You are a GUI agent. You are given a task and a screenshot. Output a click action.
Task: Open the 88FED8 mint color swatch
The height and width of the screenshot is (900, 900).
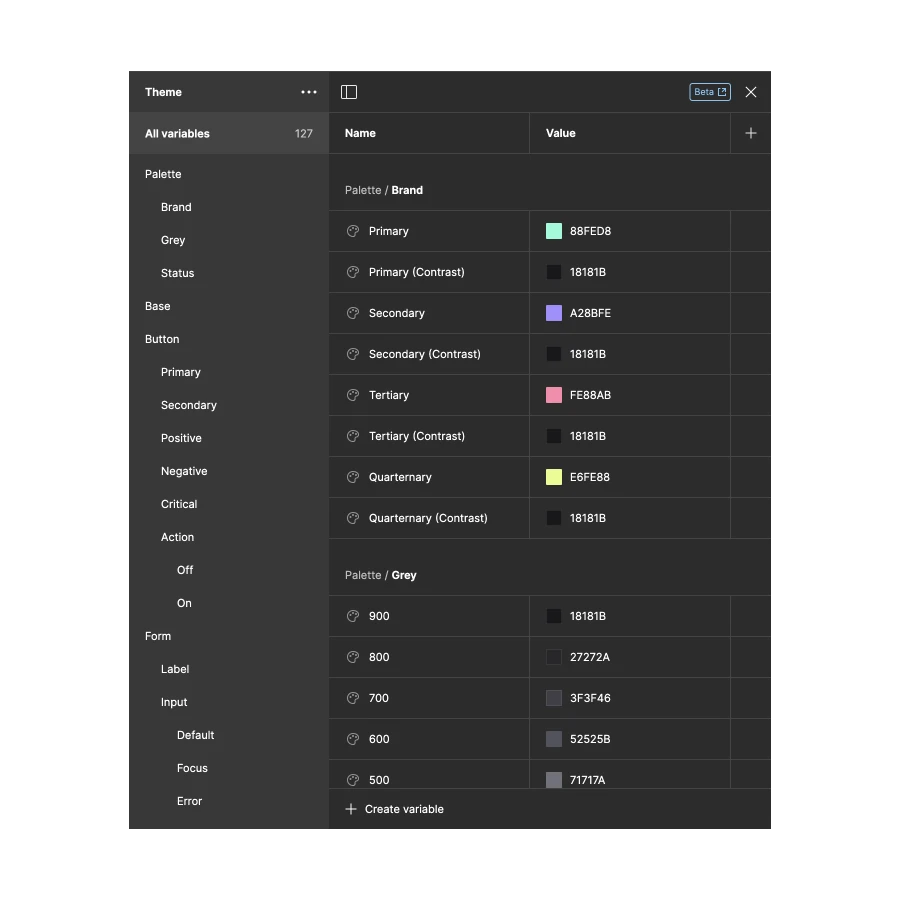click(554, 231)
